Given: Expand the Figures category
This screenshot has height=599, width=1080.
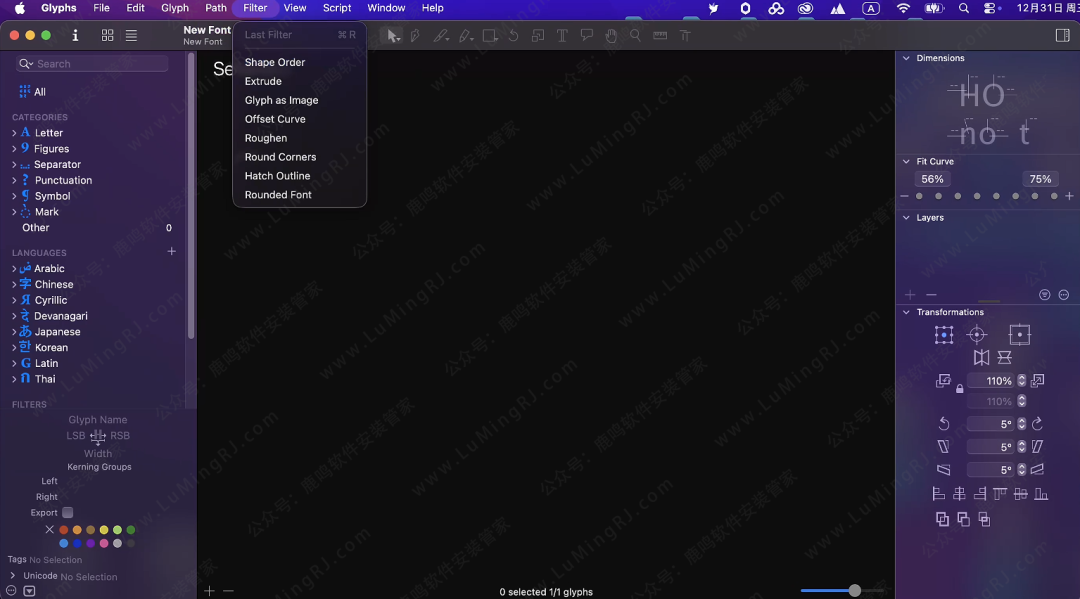Looking at the screenshot, I should 14,149.
